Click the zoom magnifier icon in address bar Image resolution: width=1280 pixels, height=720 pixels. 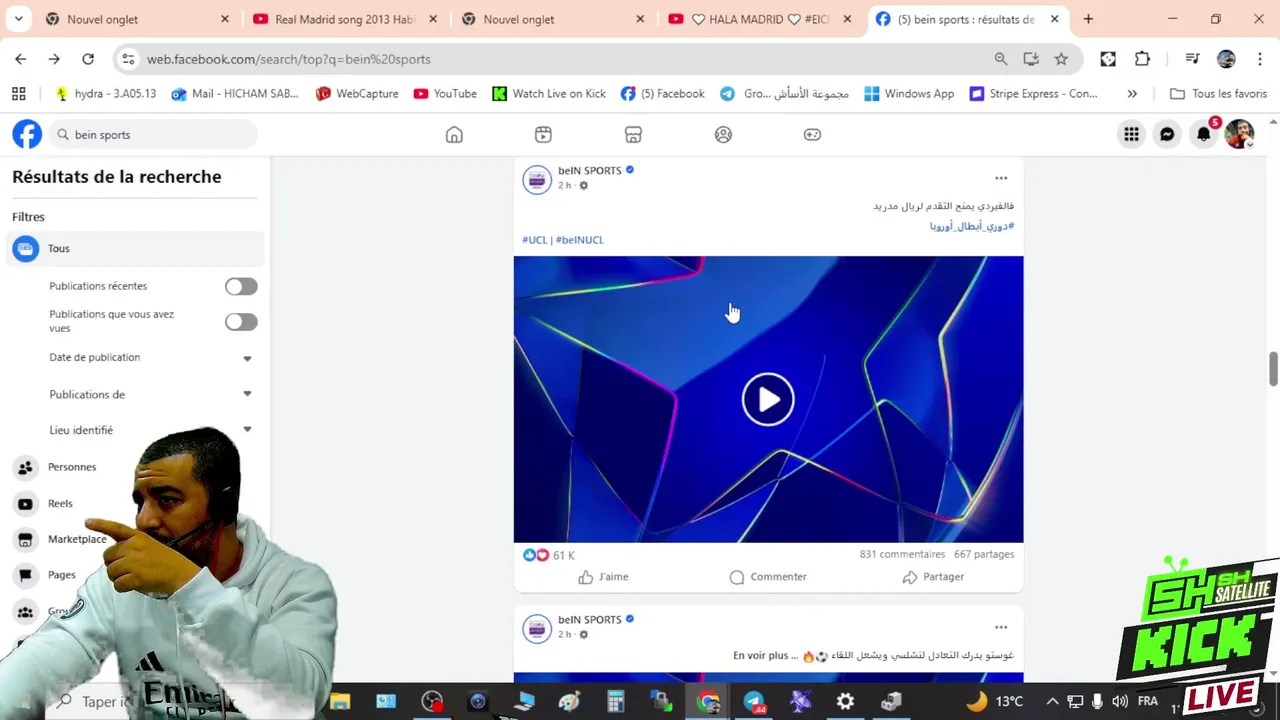[1001, 59]
